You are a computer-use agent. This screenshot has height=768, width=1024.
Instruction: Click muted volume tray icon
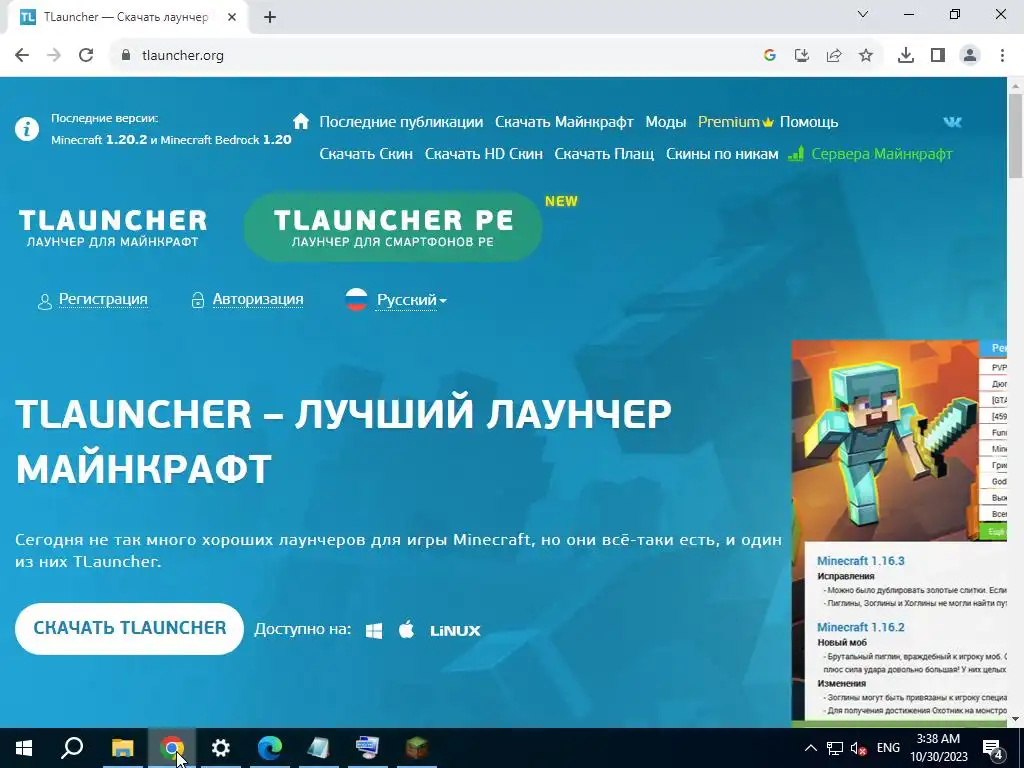(858, 748)
